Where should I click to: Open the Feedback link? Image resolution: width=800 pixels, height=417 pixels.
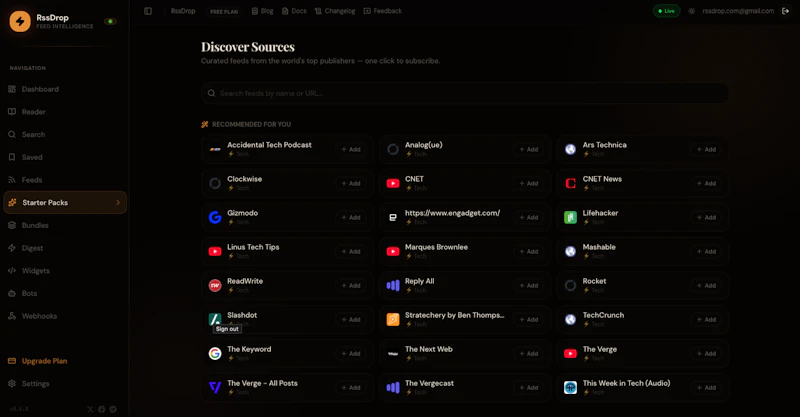(x=383, y=11)
